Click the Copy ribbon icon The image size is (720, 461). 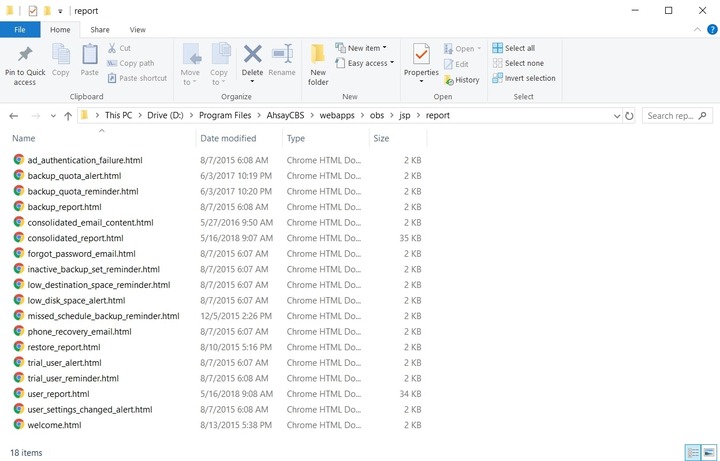tap(61, 60)
